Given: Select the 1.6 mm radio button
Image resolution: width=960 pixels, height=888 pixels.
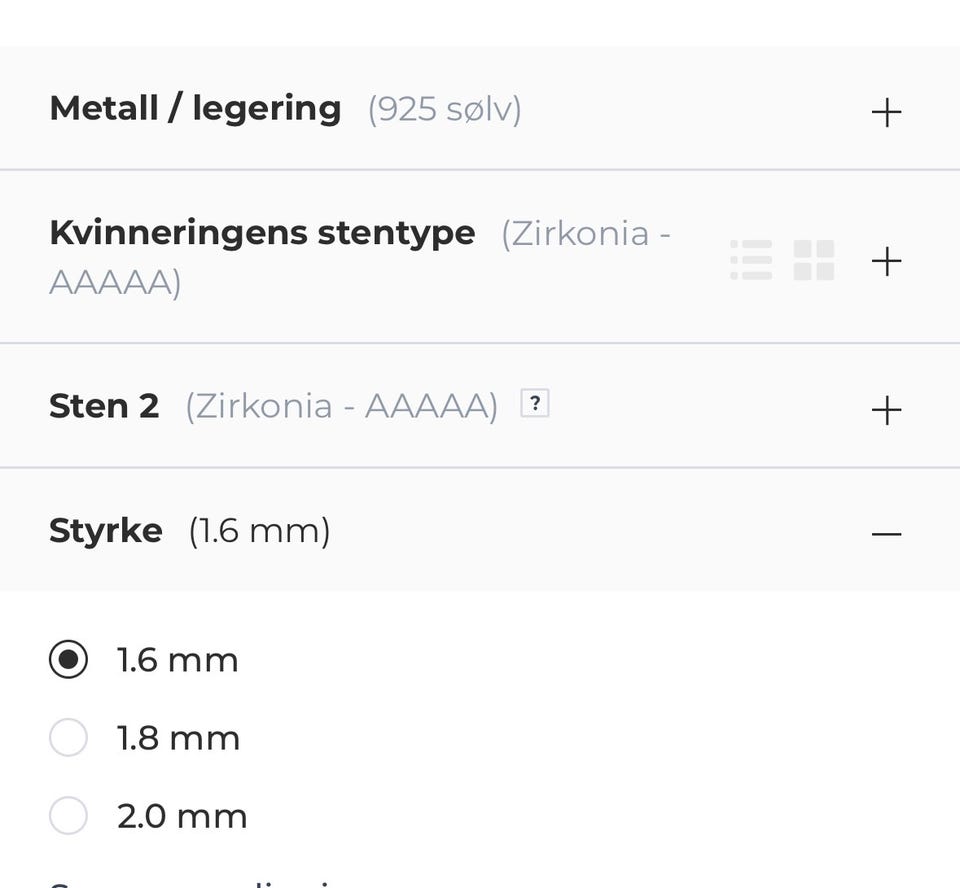Looking at the screenshot, I should point(68,659).
